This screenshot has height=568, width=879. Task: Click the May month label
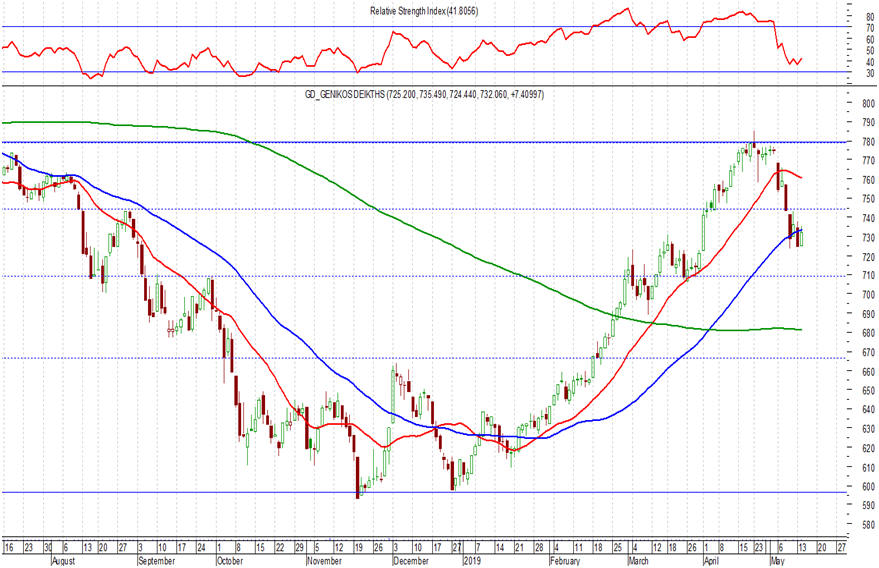coord(777,561)
